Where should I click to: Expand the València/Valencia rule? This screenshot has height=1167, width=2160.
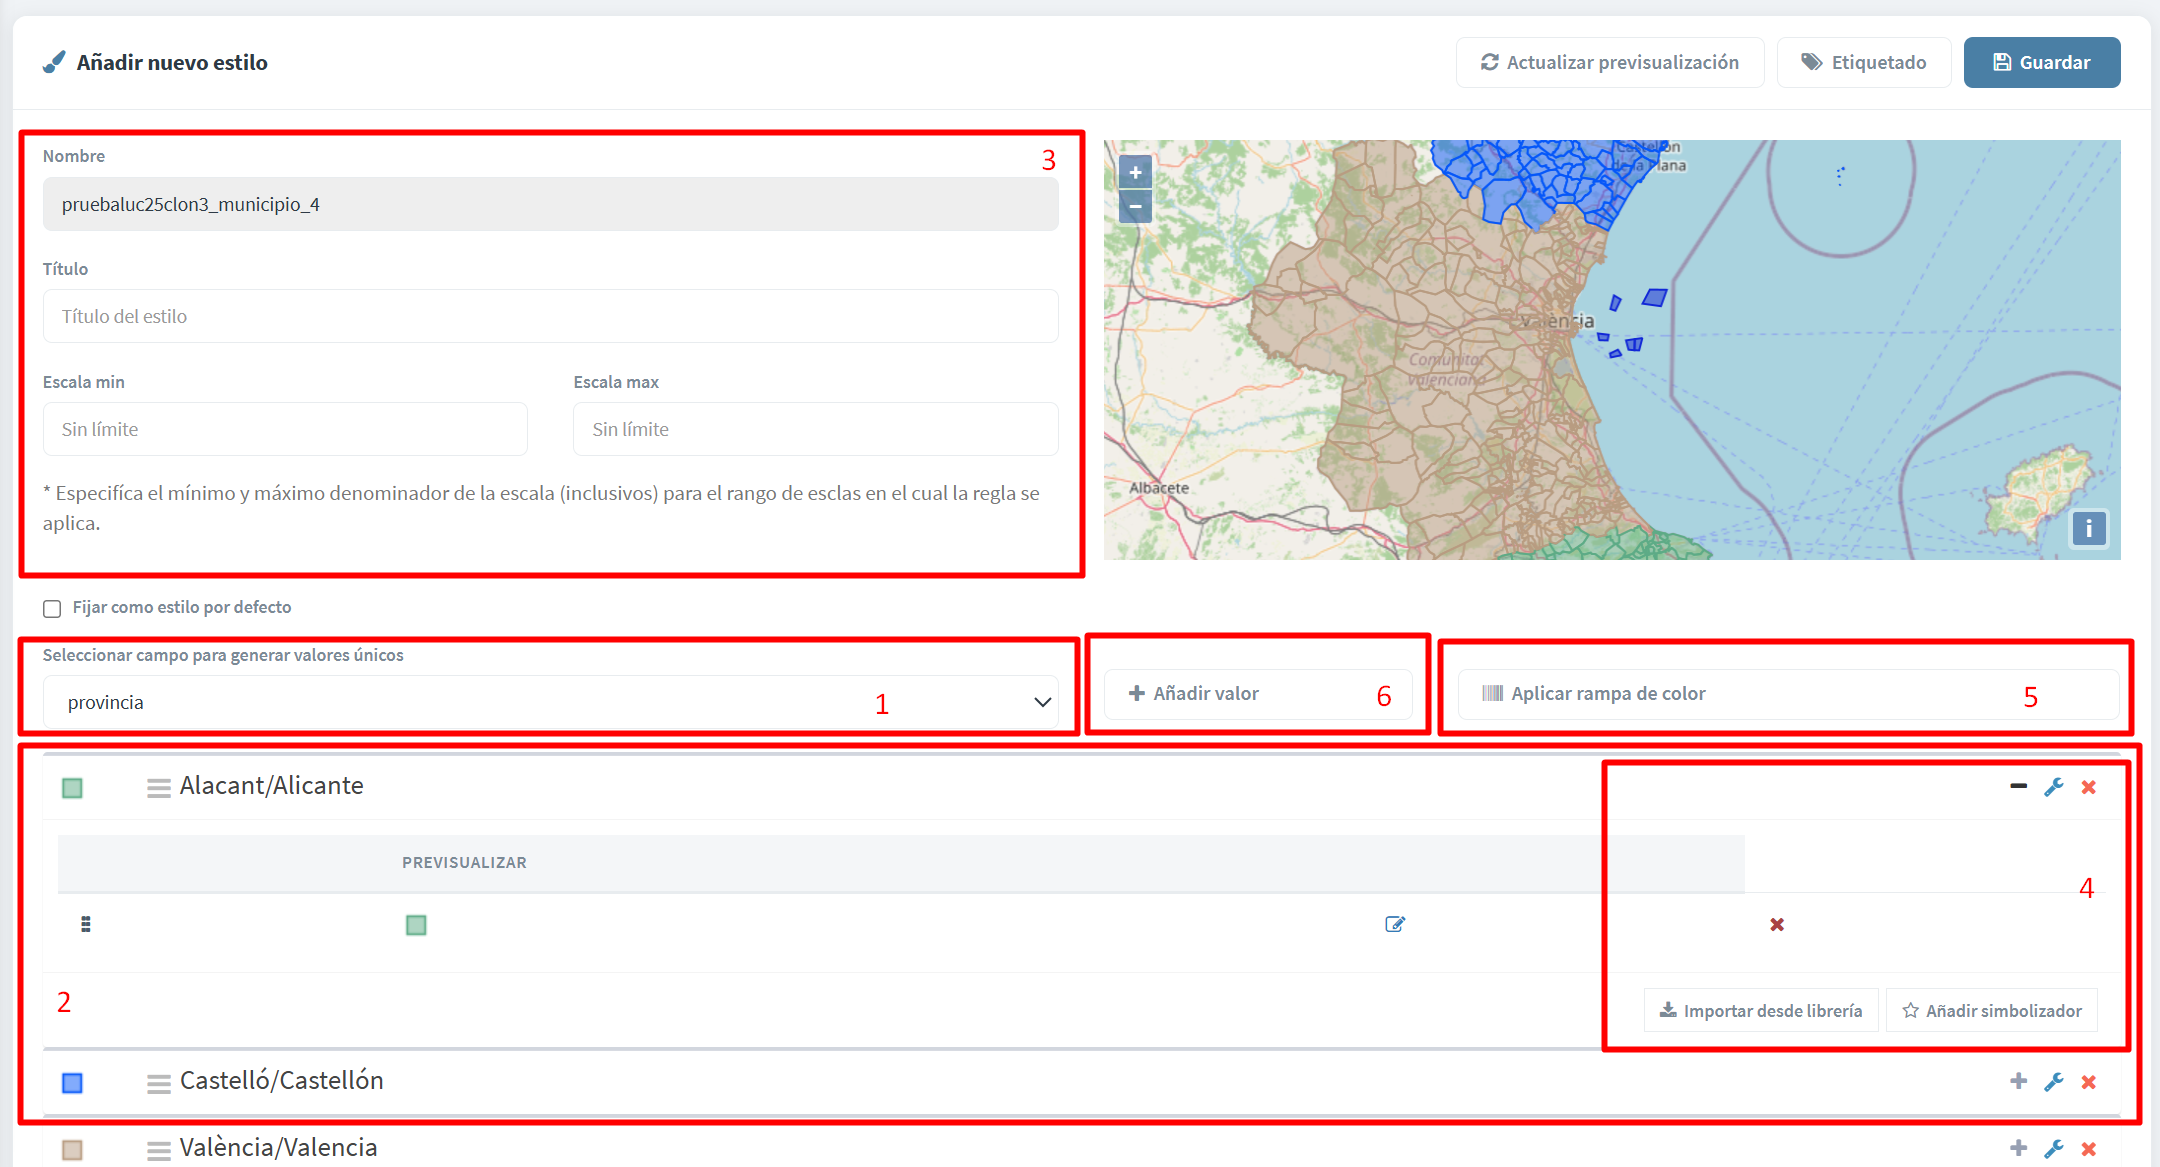click(x=2018, y=1148)
